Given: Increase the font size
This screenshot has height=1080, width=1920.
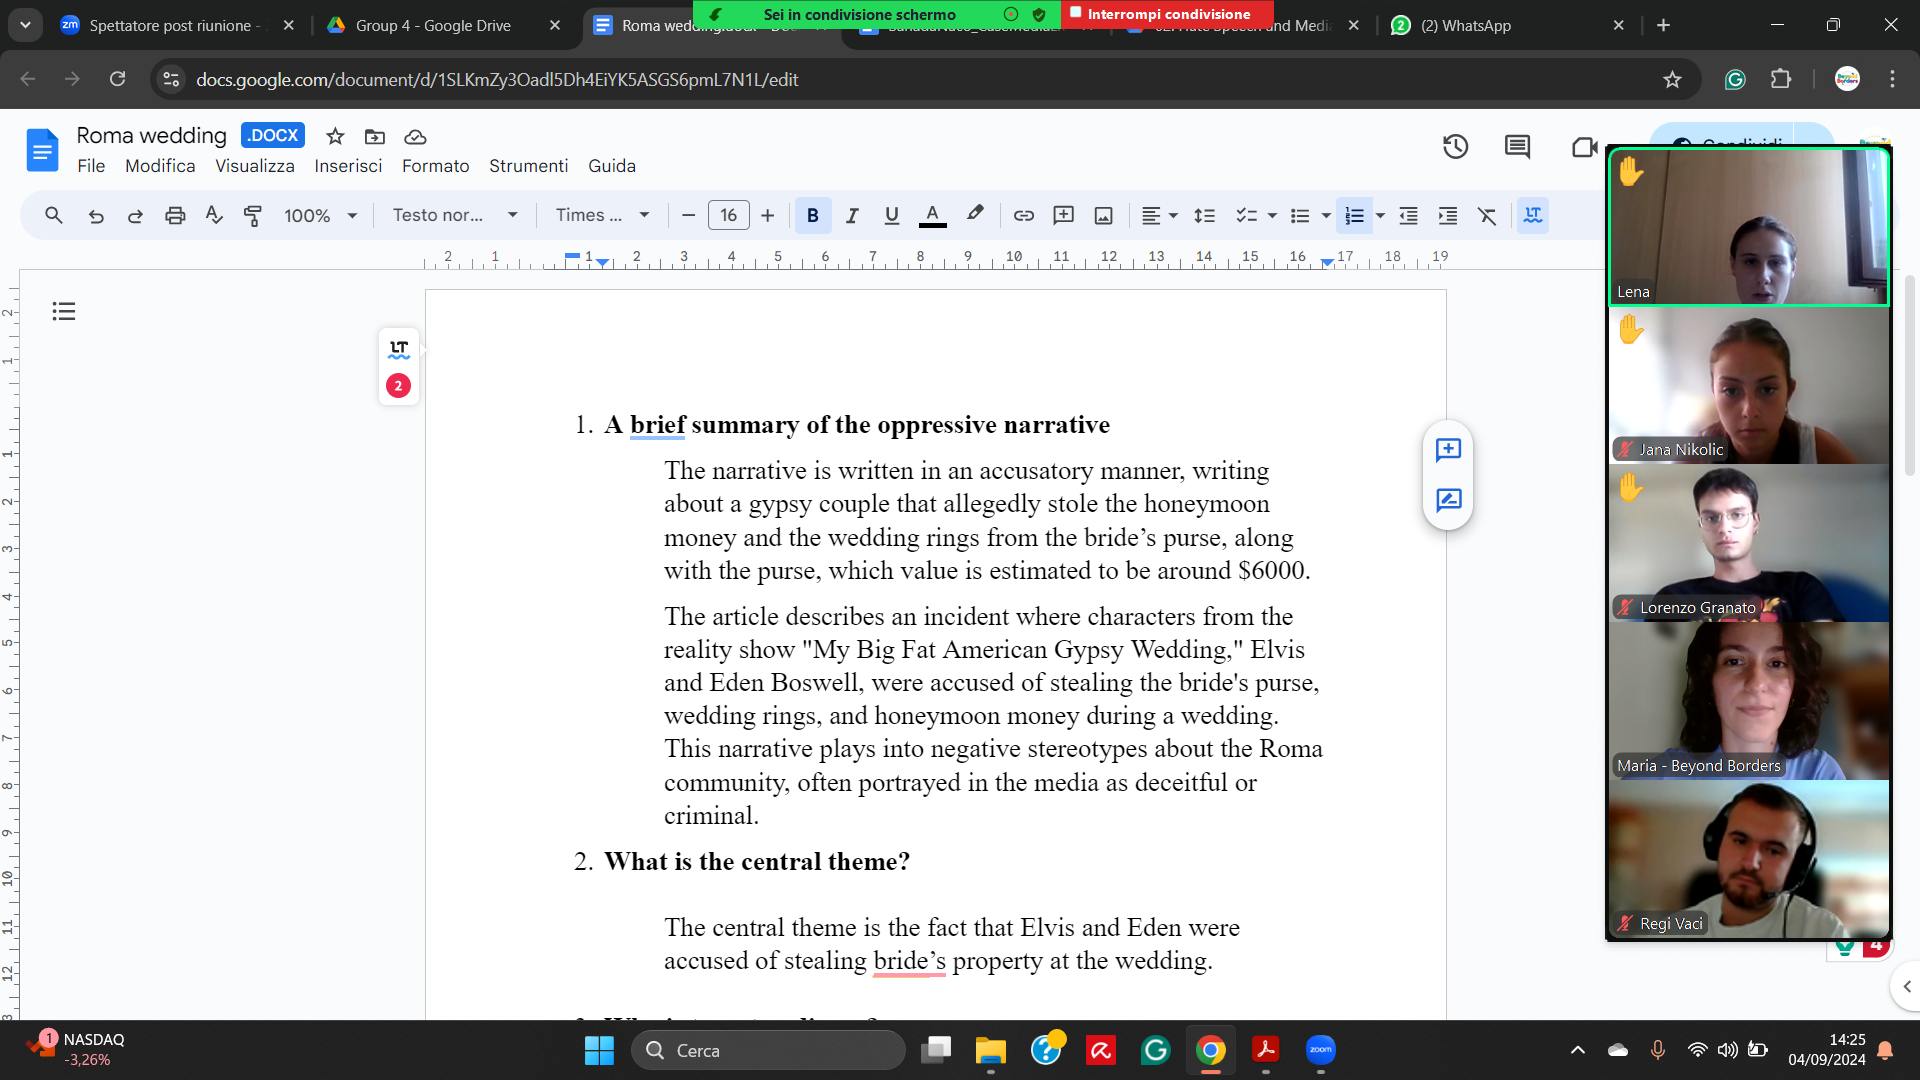Looking at the screenshot, I should pyautogui.click(x=767, y=215).
